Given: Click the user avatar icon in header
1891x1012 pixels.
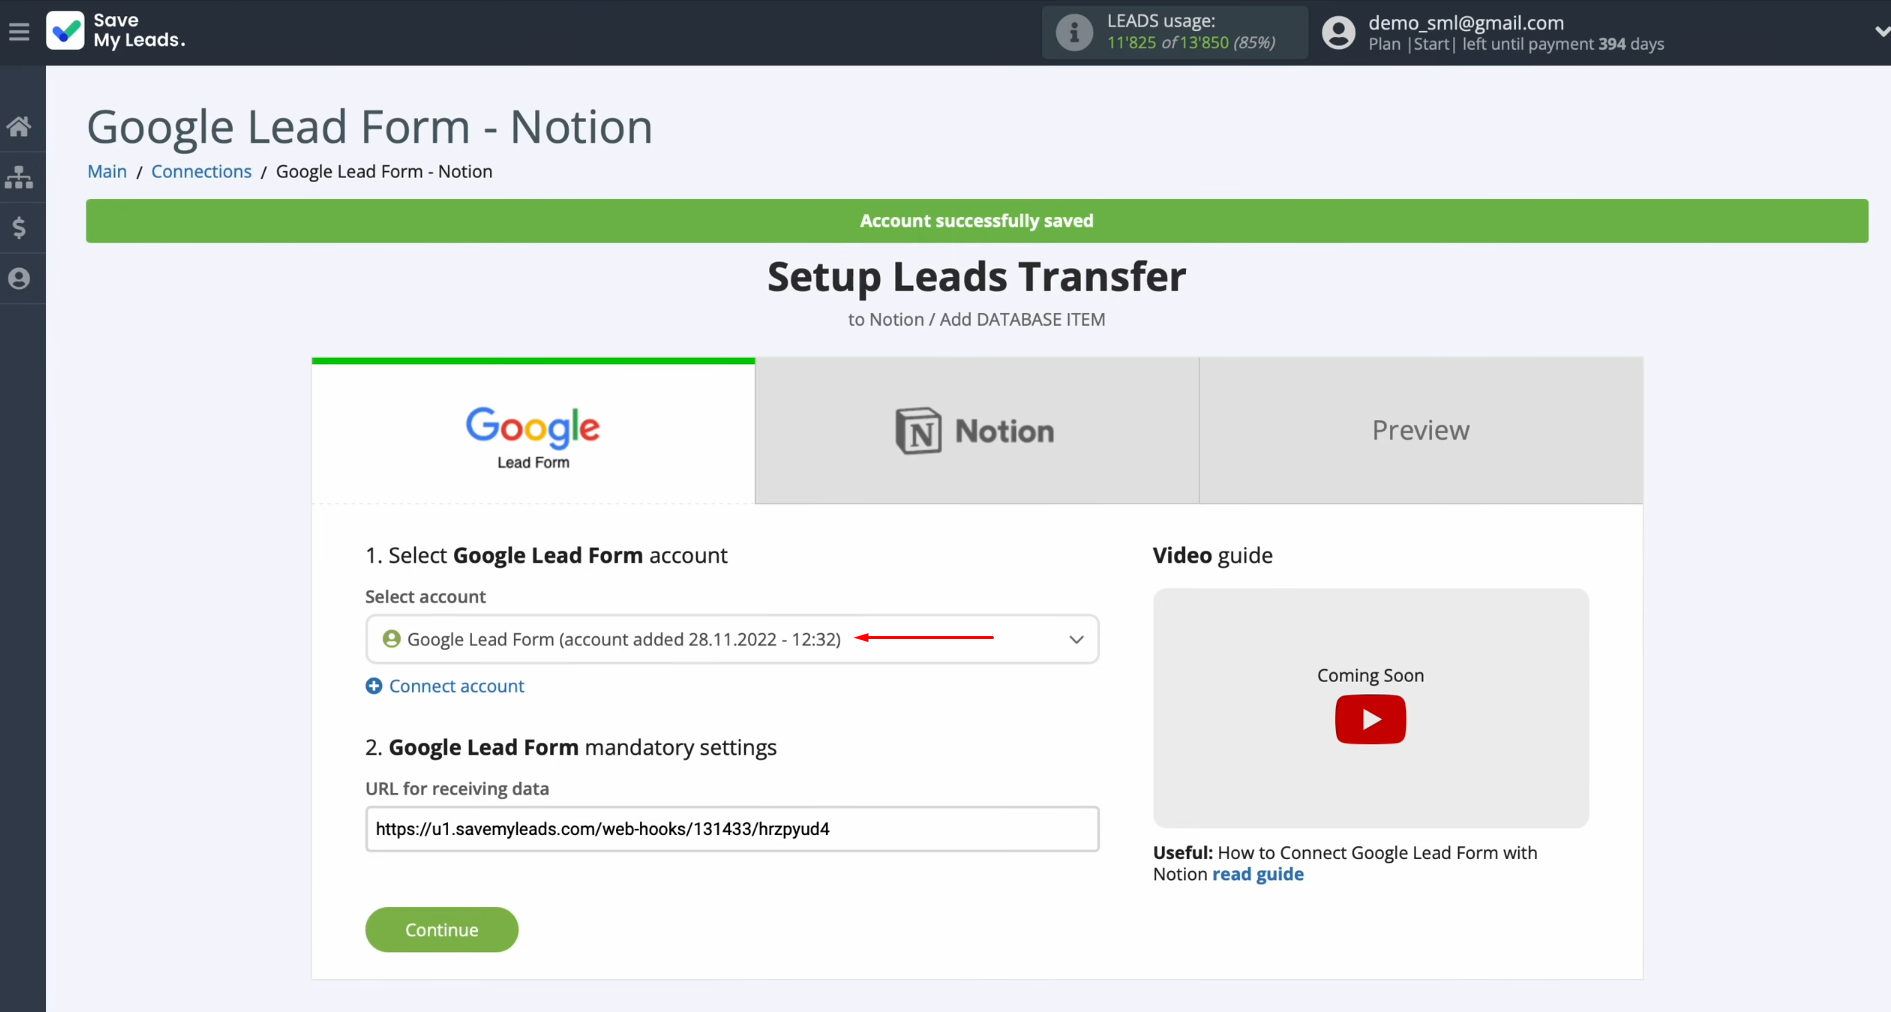Looking at the screenshot, I should (1338, 32).
